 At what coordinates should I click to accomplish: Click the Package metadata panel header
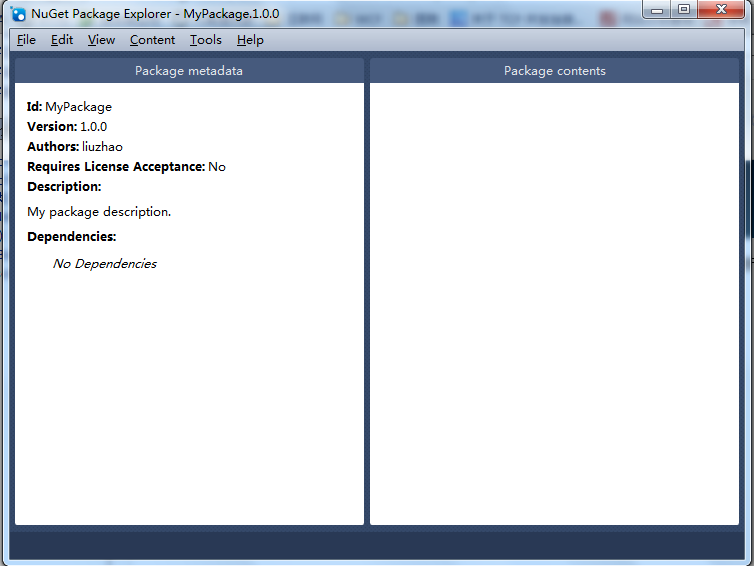pos(189,71)
